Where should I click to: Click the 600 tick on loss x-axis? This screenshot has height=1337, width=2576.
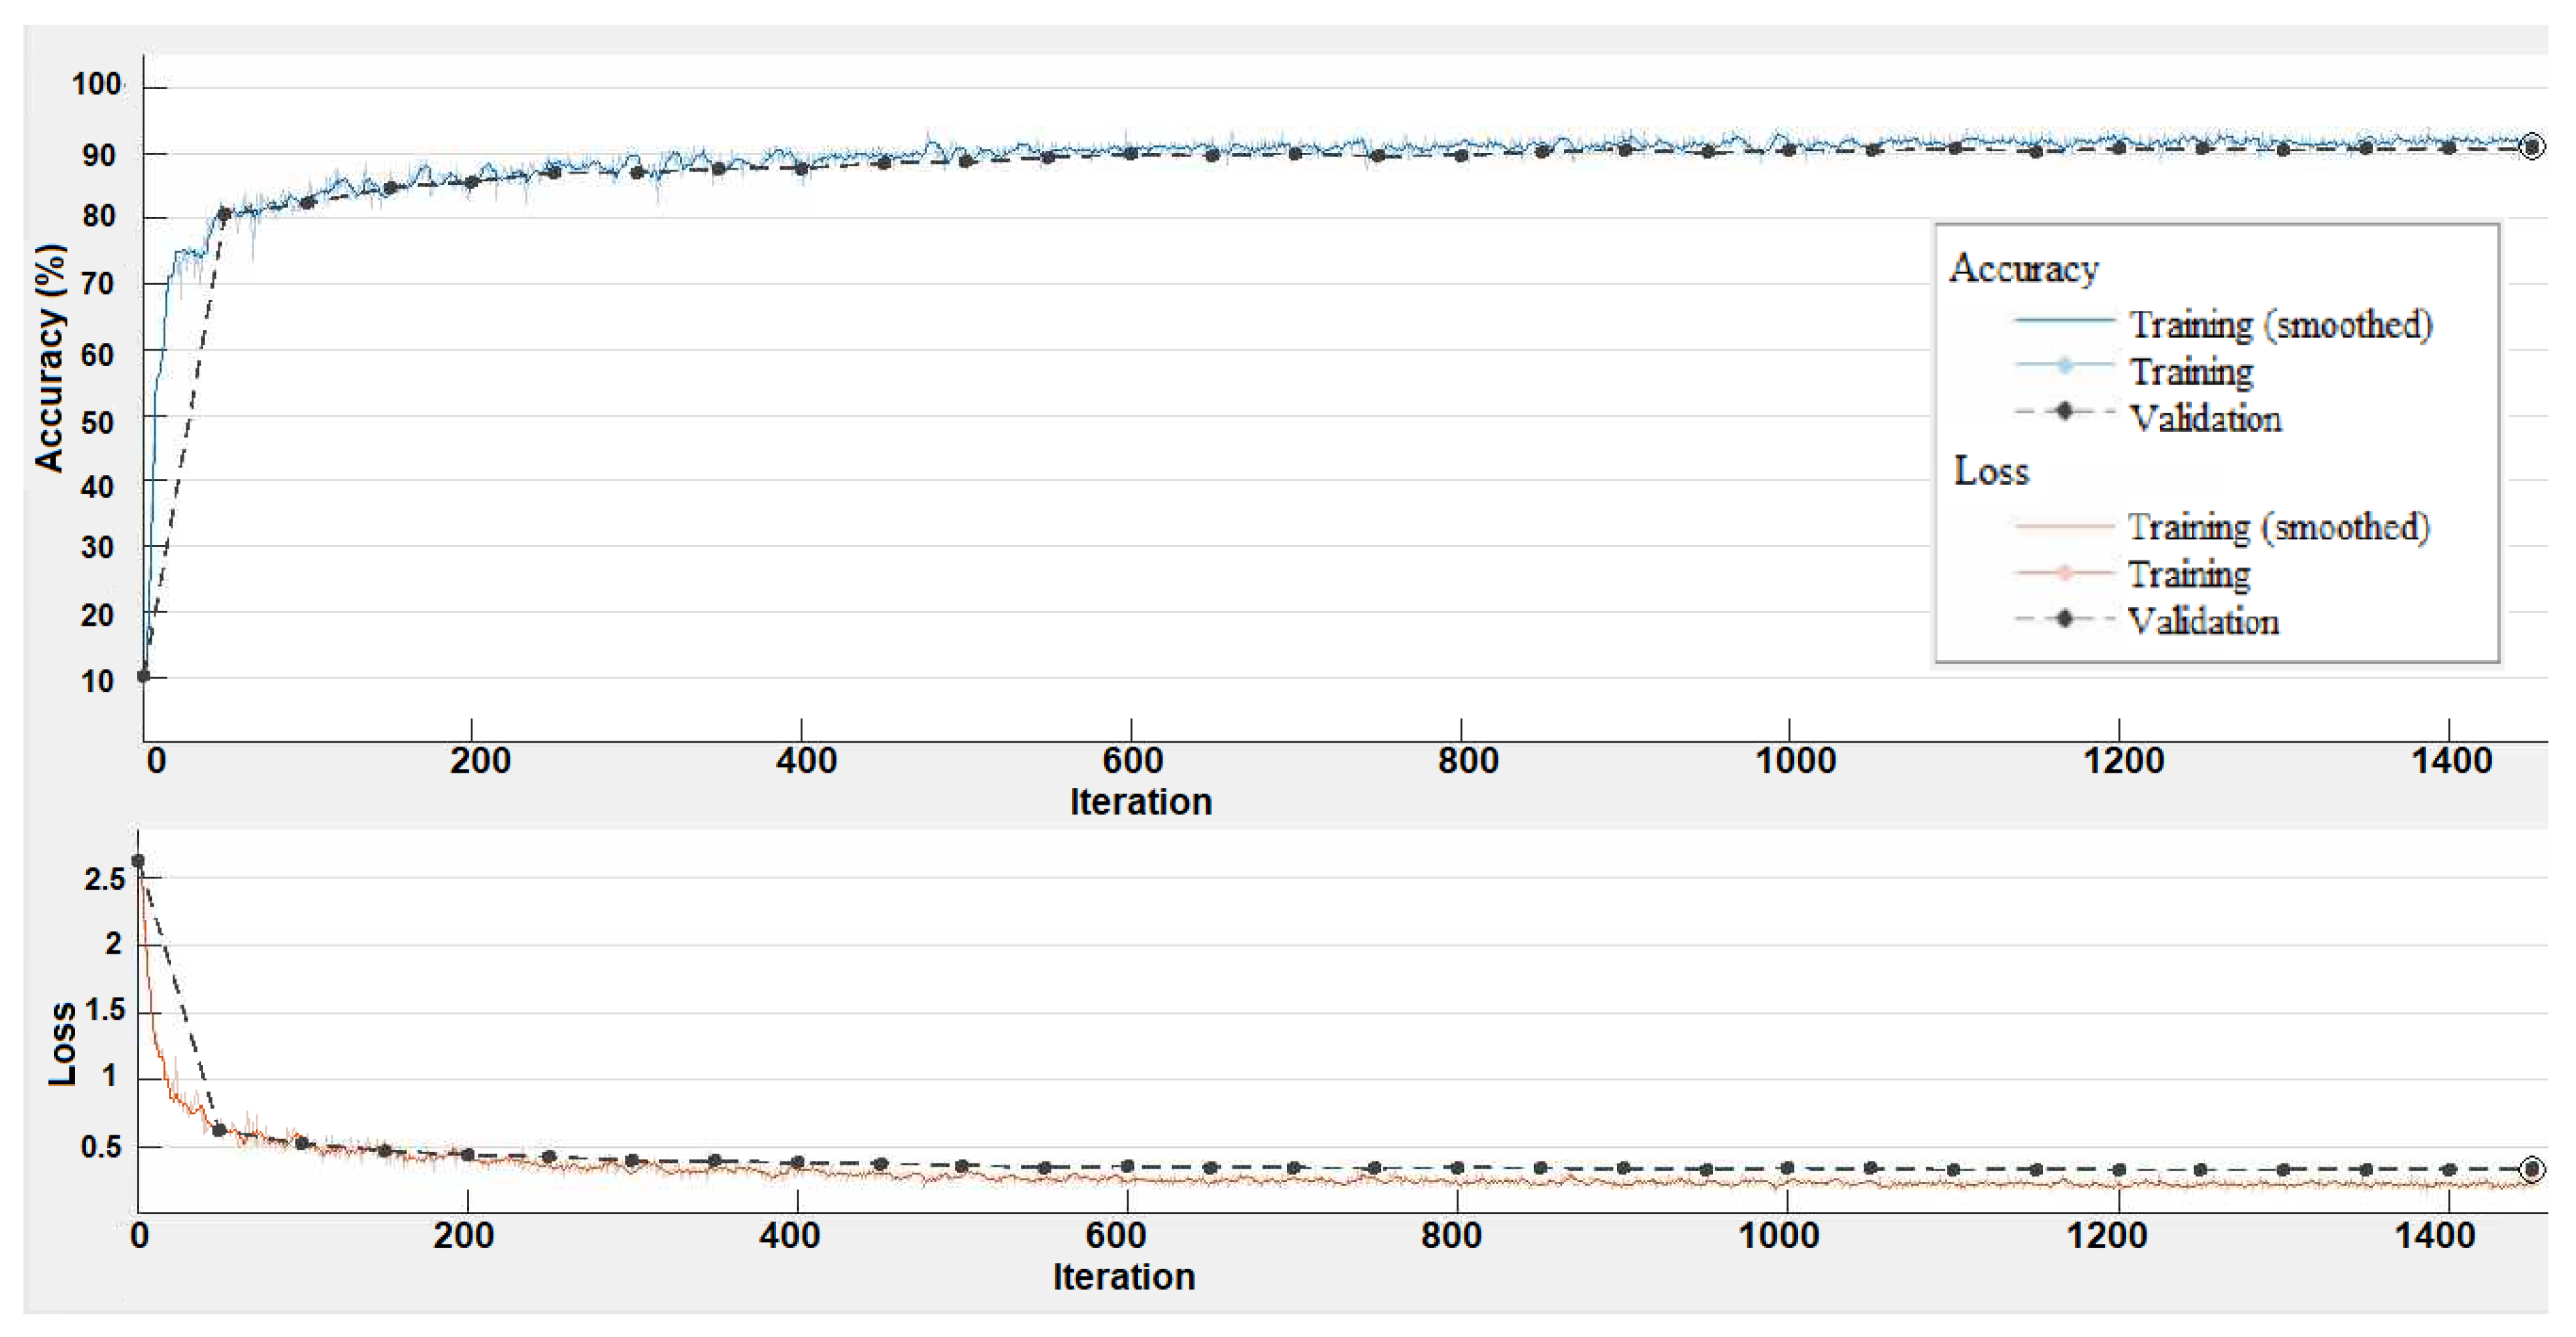[1116, 1236]
